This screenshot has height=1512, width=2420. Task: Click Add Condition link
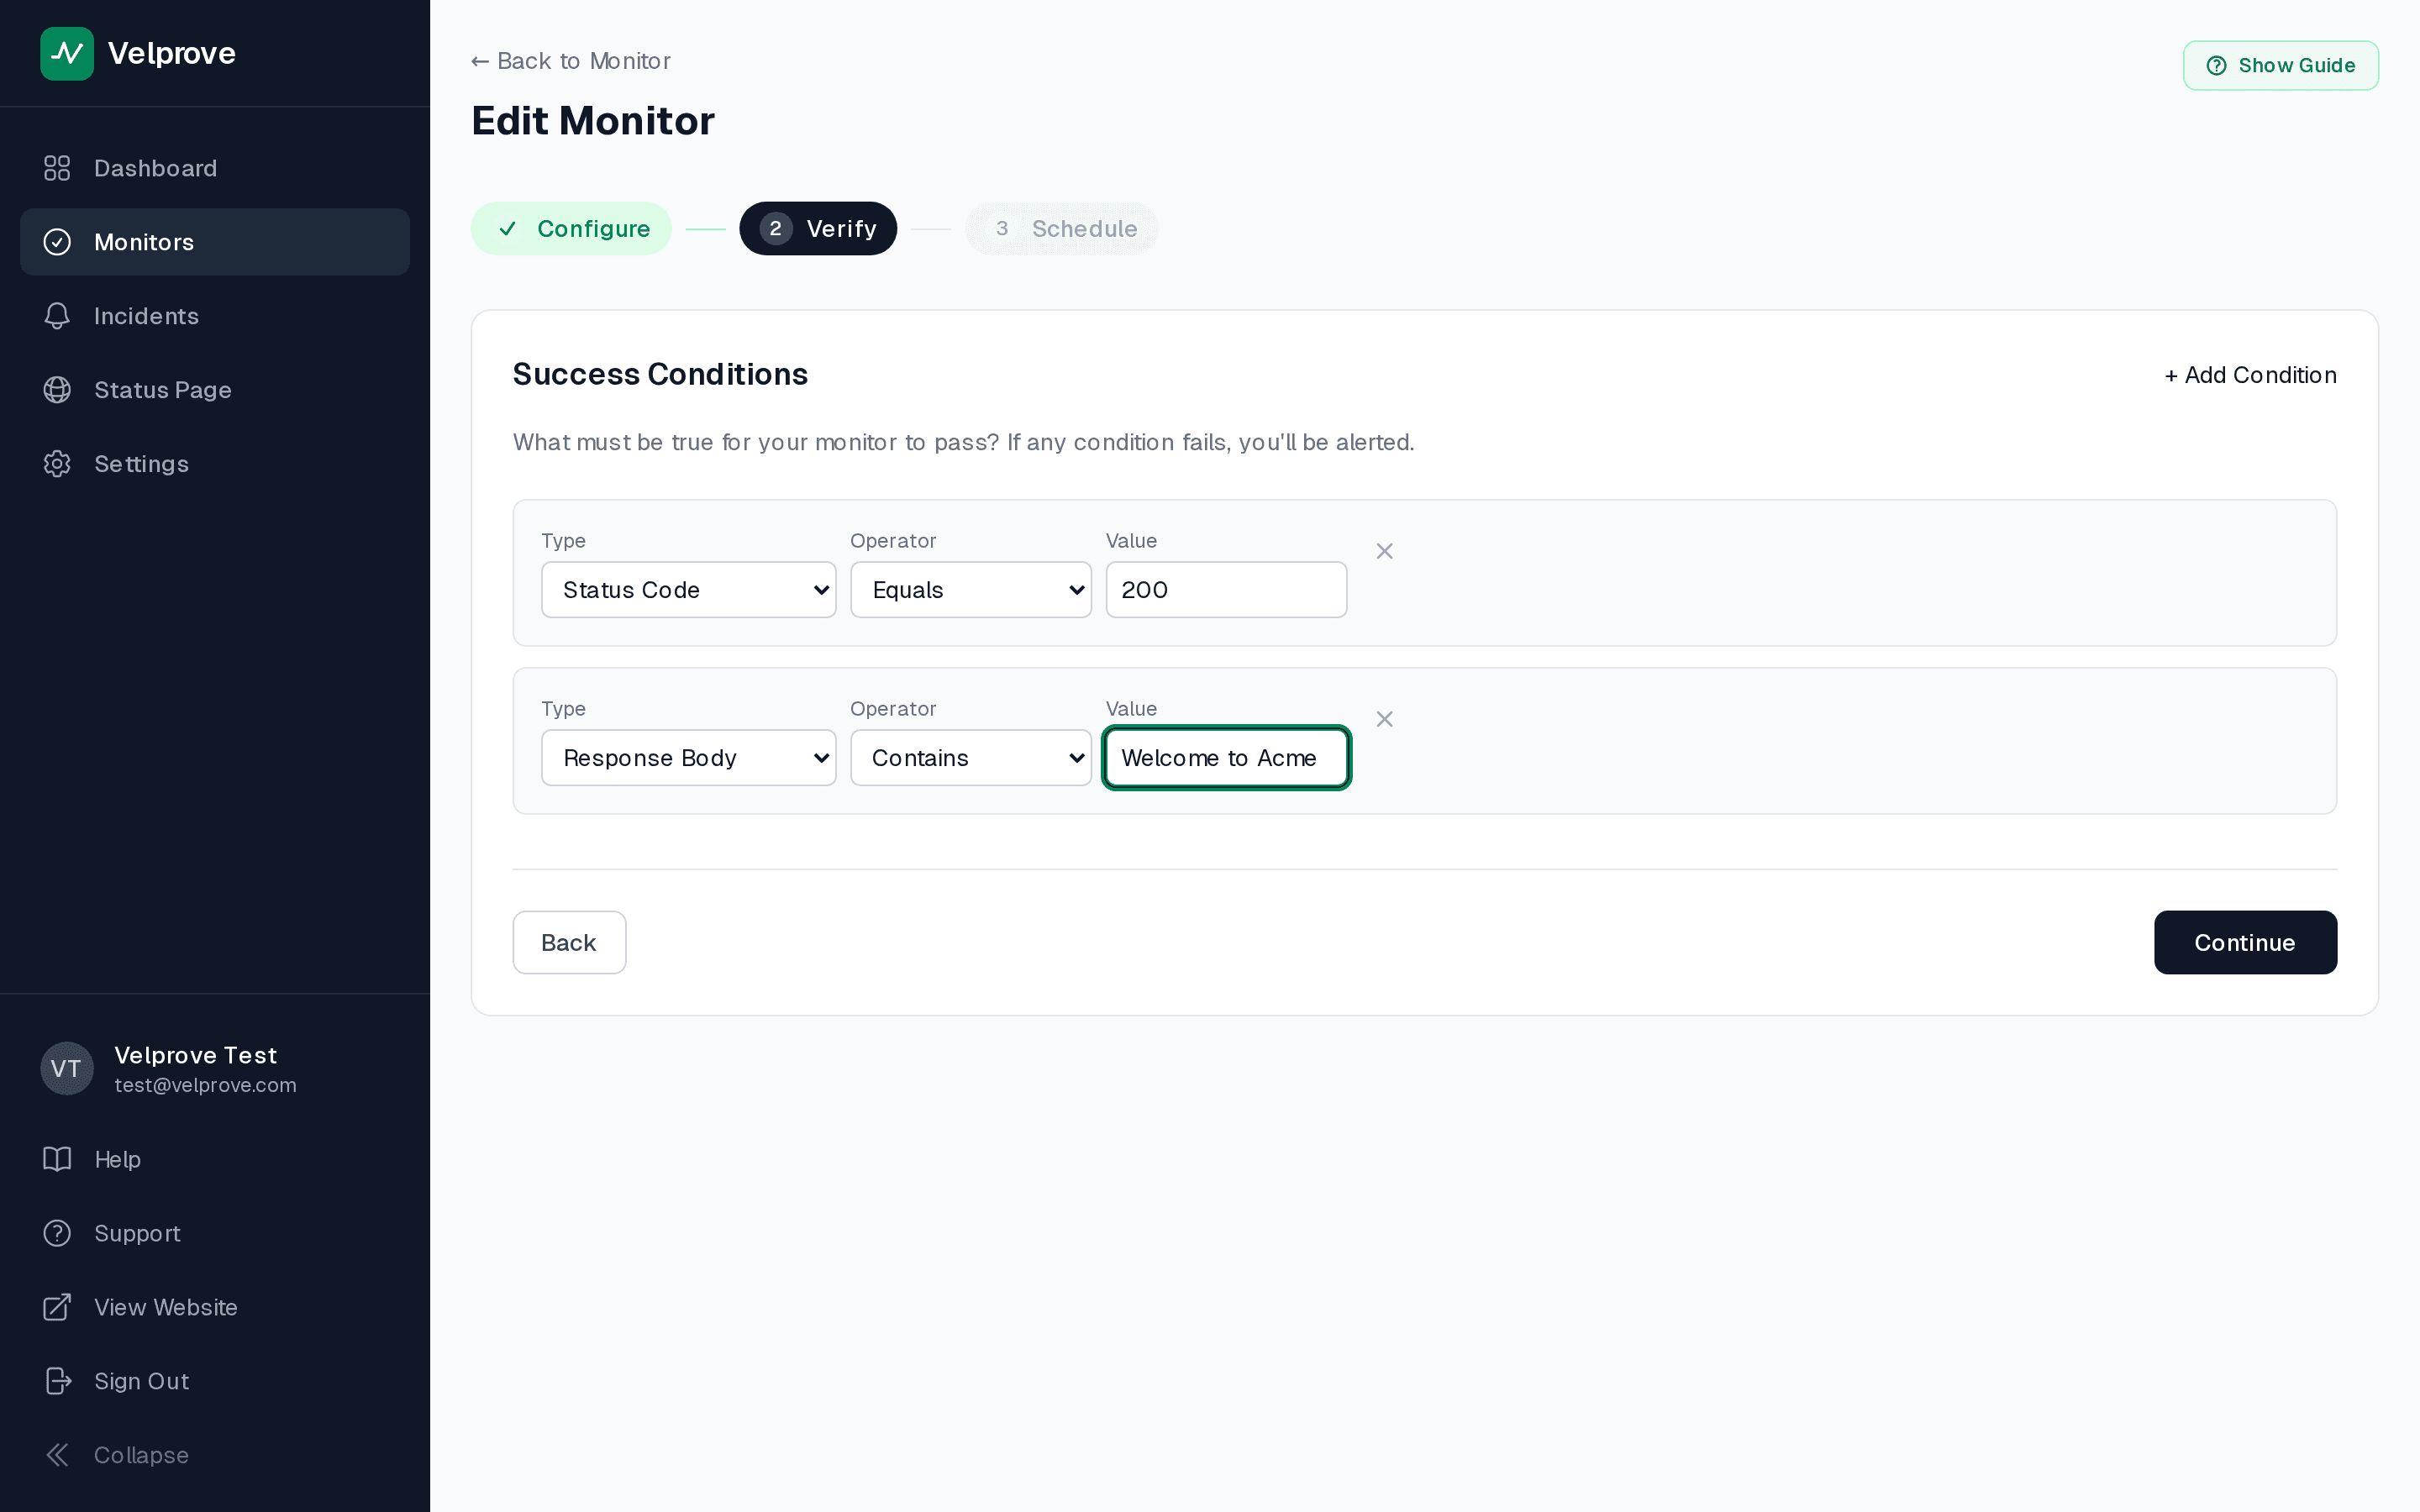click(2250, 375)
